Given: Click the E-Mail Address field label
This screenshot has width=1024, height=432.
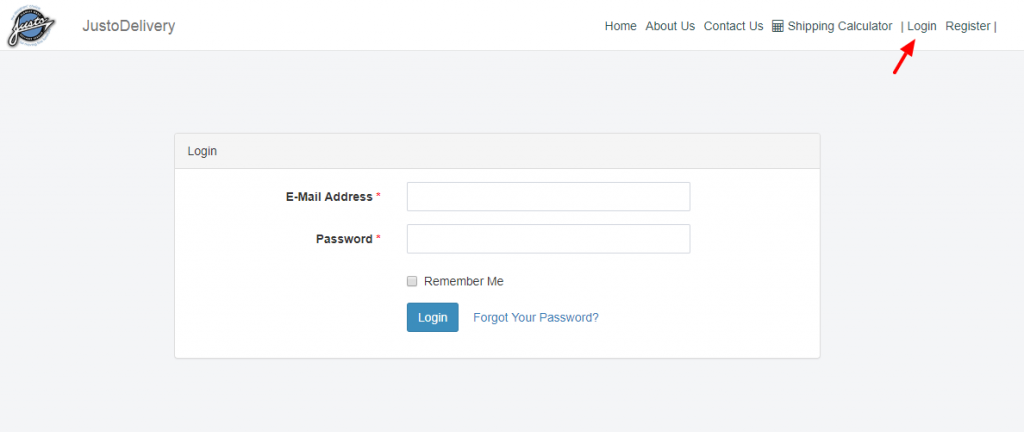Looking at the screenshot, I should (329, 196).
